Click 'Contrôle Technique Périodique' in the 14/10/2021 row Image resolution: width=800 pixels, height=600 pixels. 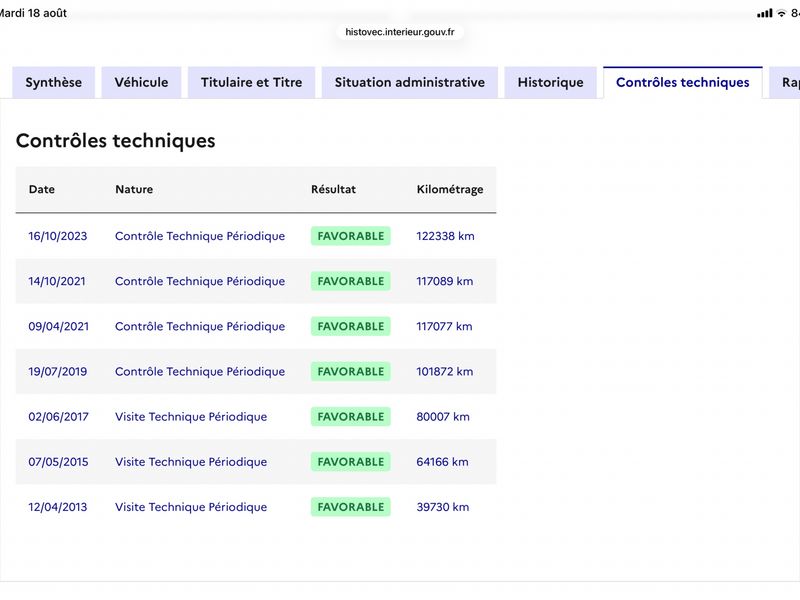[x=200, y=281]
